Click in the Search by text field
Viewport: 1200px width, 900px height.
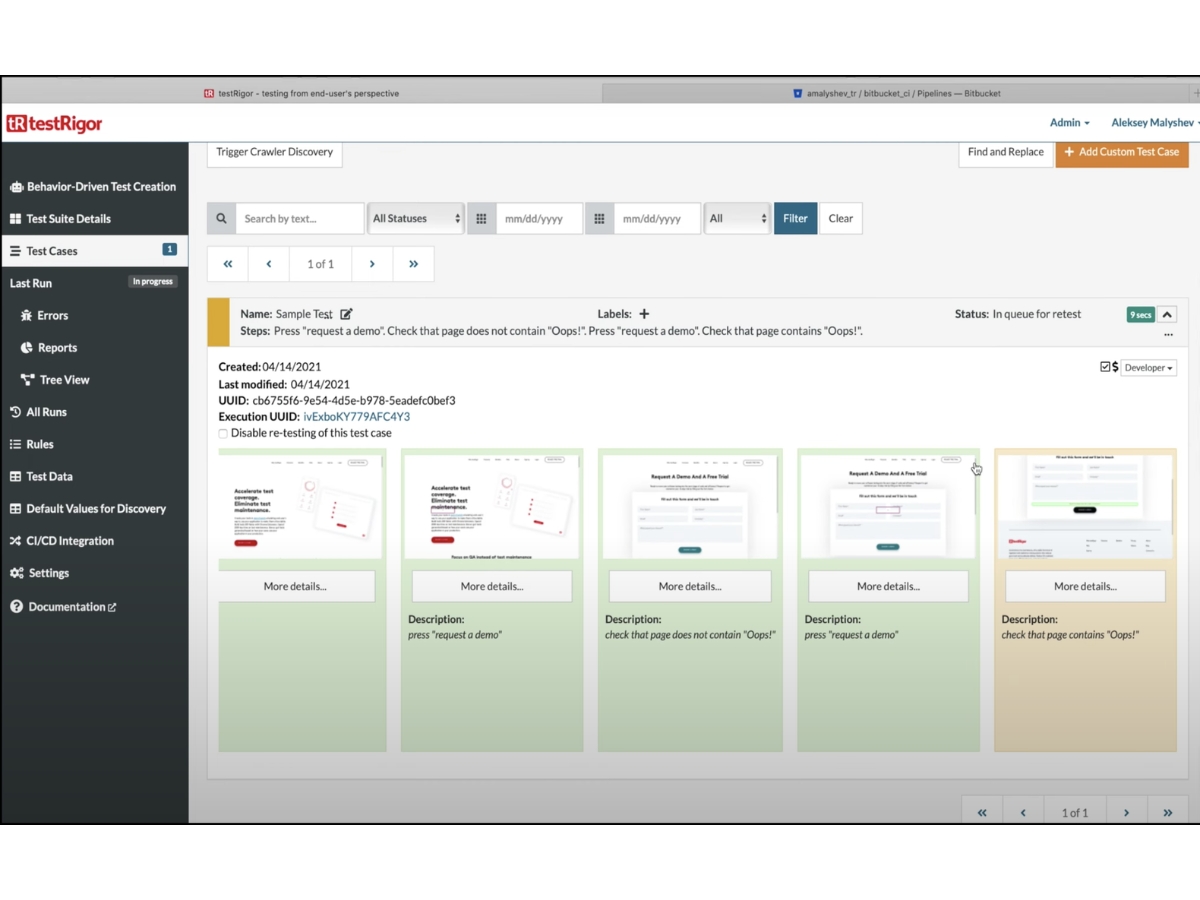pyautogui.click(x=300, y=219)
